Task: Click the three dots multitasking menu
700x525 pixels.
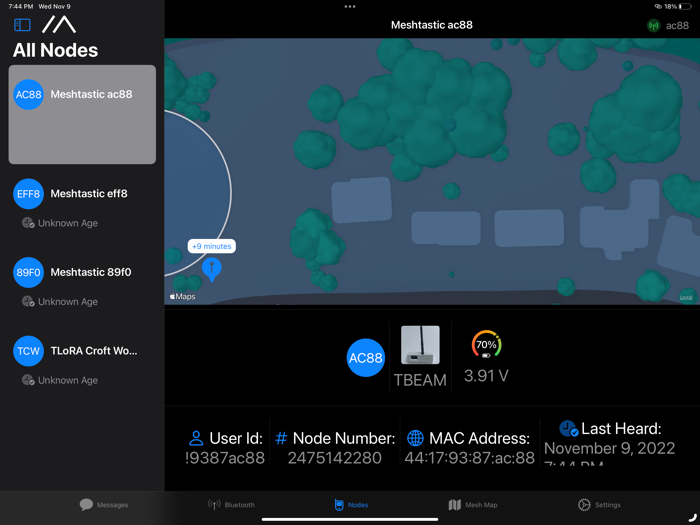Action: (x=350, y=7)
